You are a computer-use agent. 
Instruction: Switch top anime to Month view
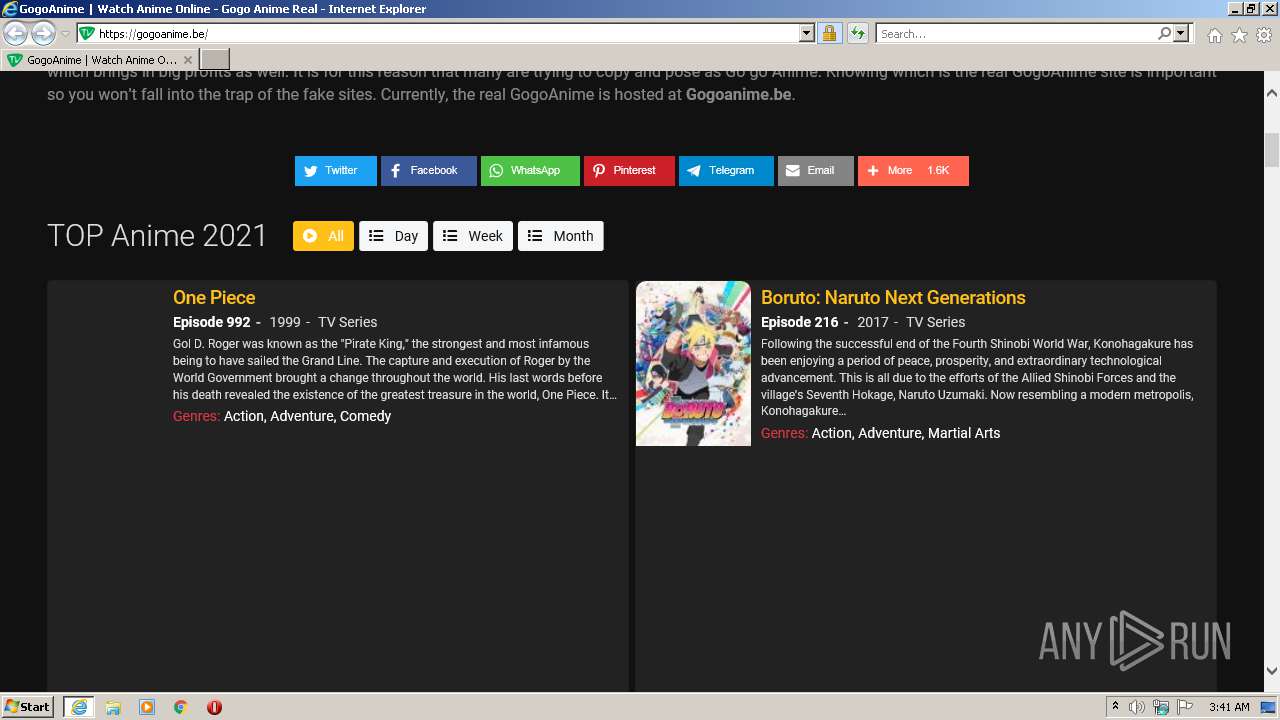(560, 236)
